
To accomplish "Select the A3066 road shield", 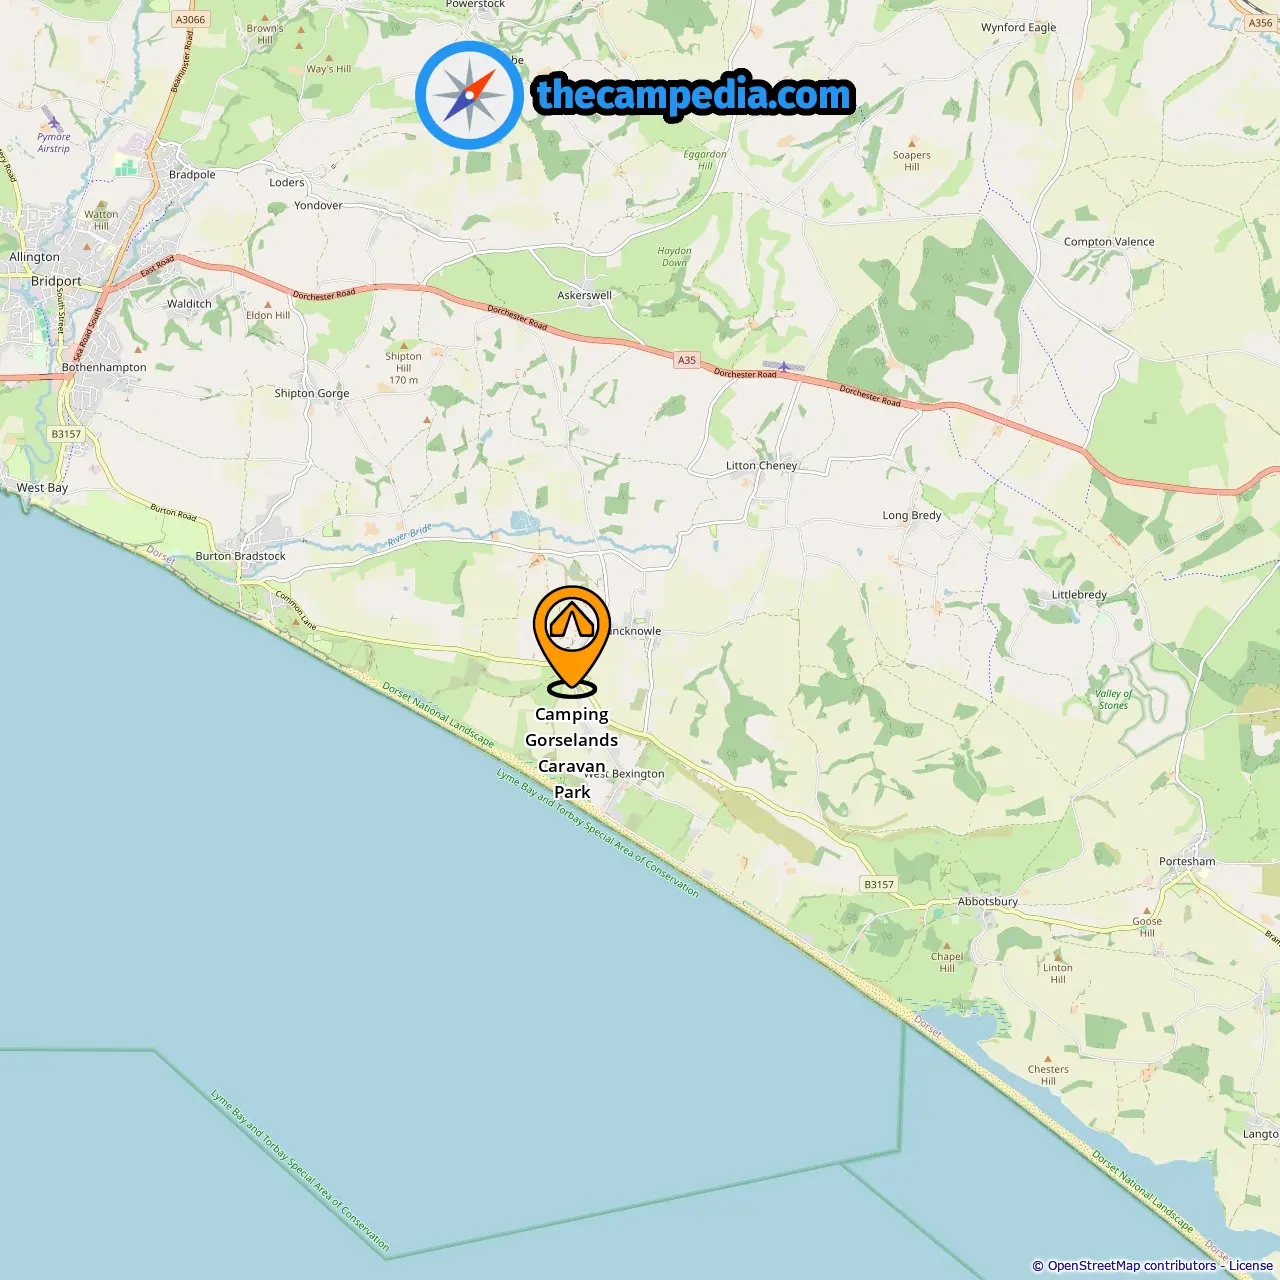I will point(190,19).
